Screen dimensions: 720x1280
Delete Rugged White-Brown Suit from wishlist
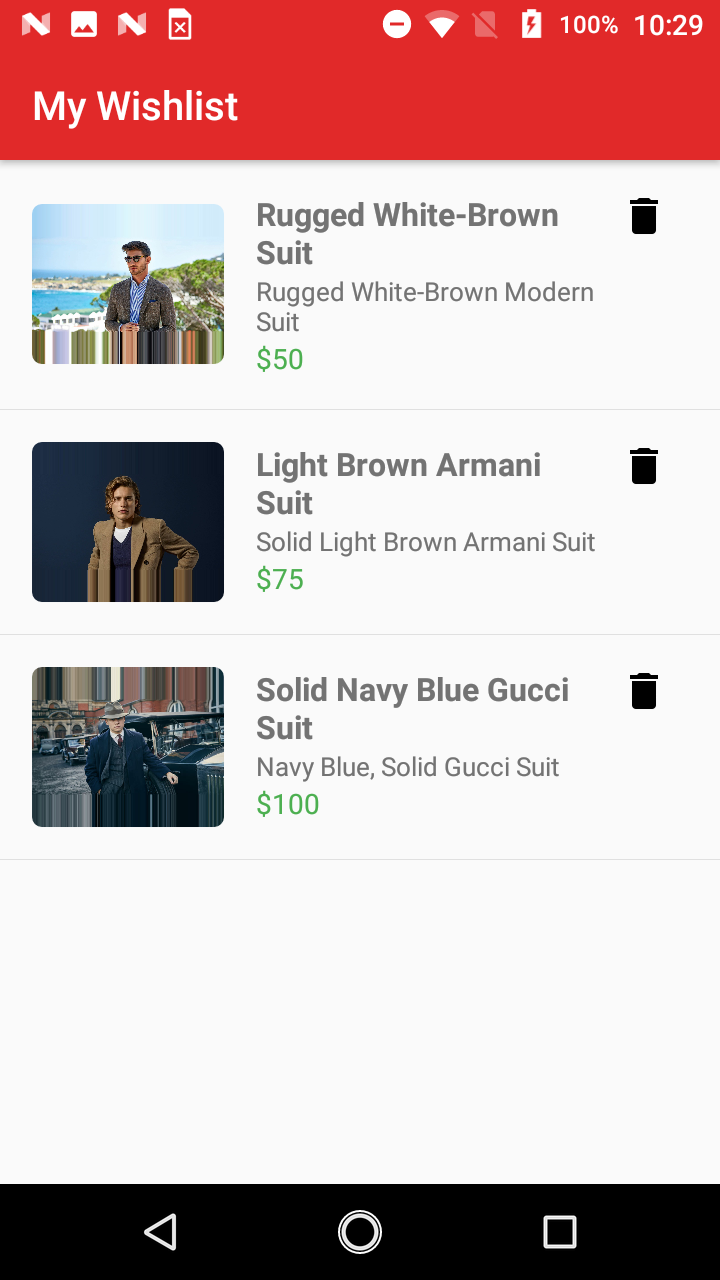644,216
